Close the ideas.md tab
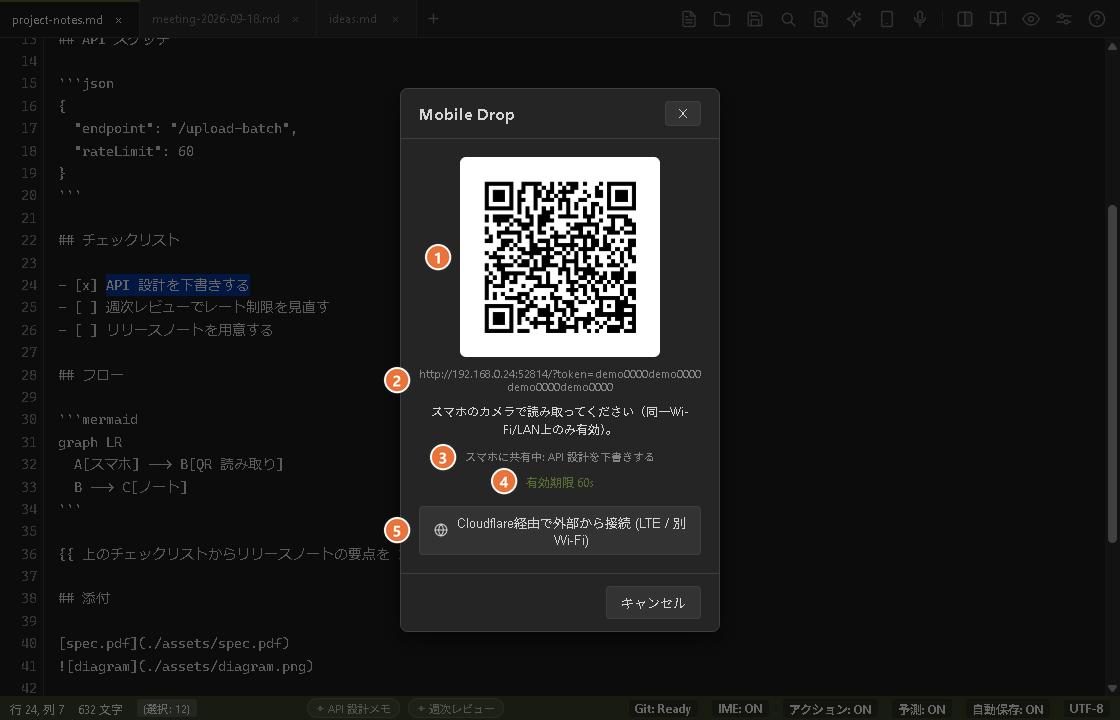 tap(395, 20)
